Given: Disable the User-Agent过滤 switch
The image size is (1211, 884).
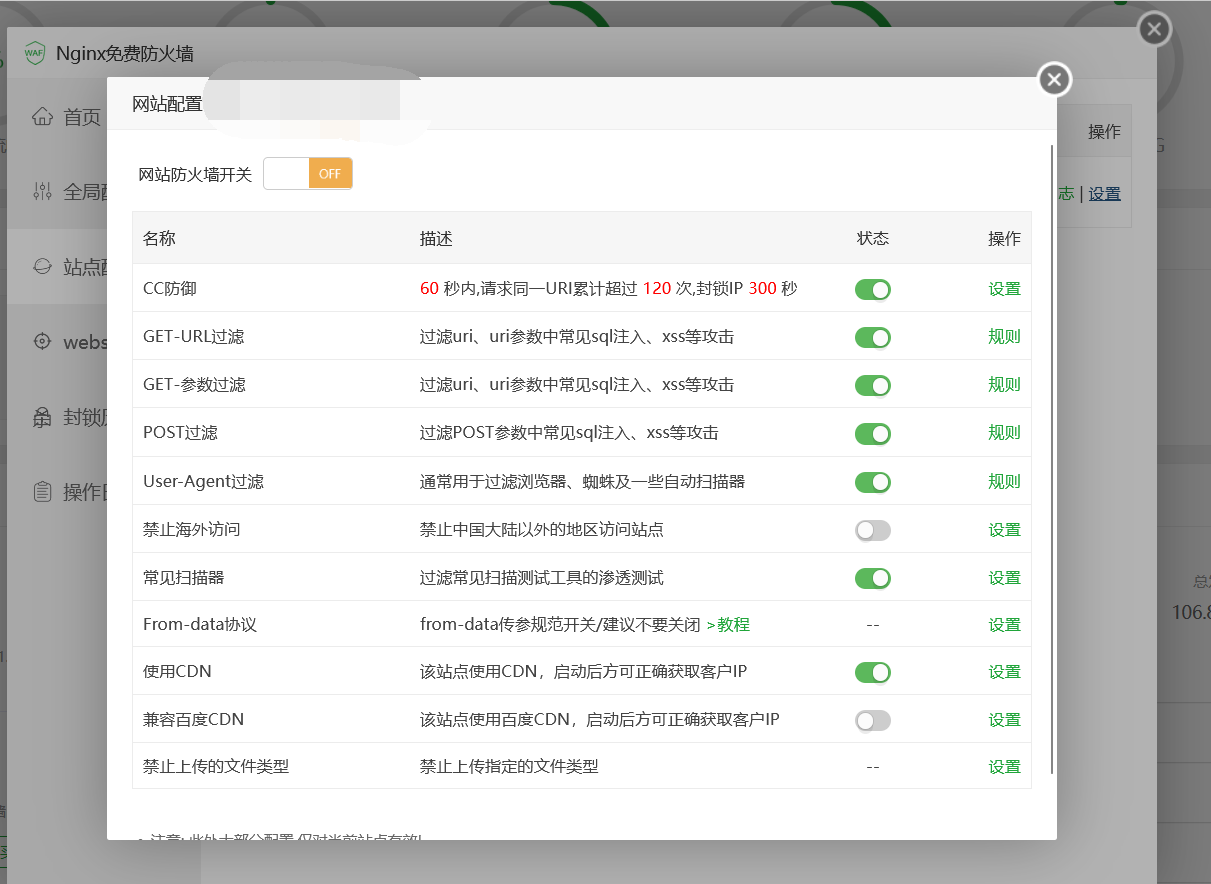Looking at the screenshot, I should (x=873, y=482).
